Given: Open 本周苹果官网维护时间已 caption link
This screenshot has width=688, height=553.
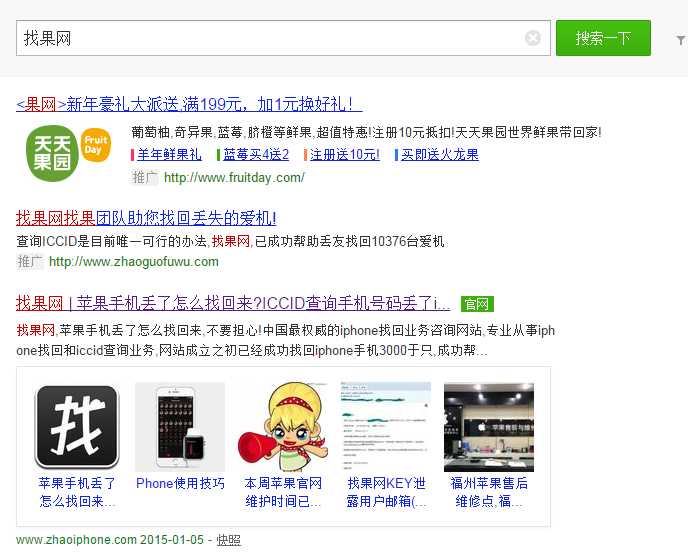Looking at the screenshot, I should (x=283, y=492).
